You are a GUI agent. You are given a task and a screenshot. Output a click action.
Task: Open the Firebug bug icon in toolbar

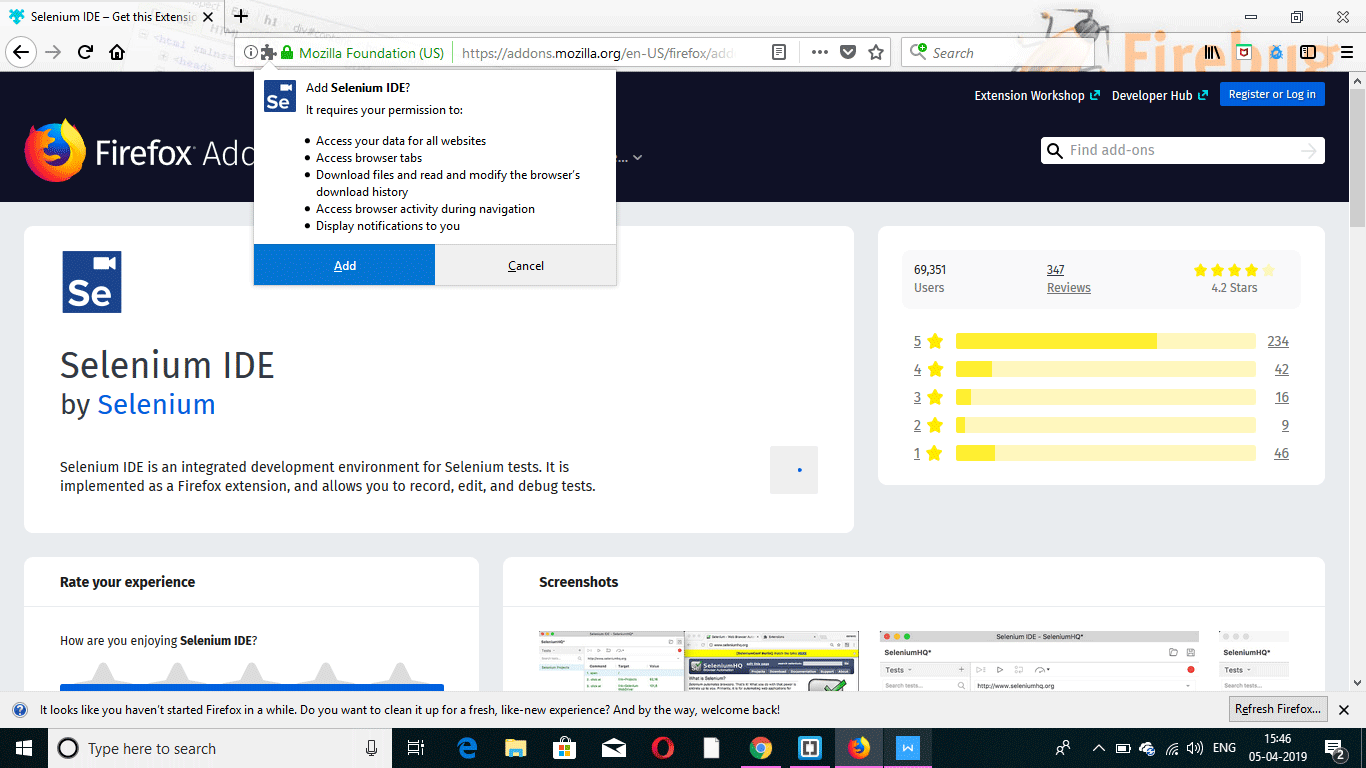pyautogui.click(x=1276, y=53)
